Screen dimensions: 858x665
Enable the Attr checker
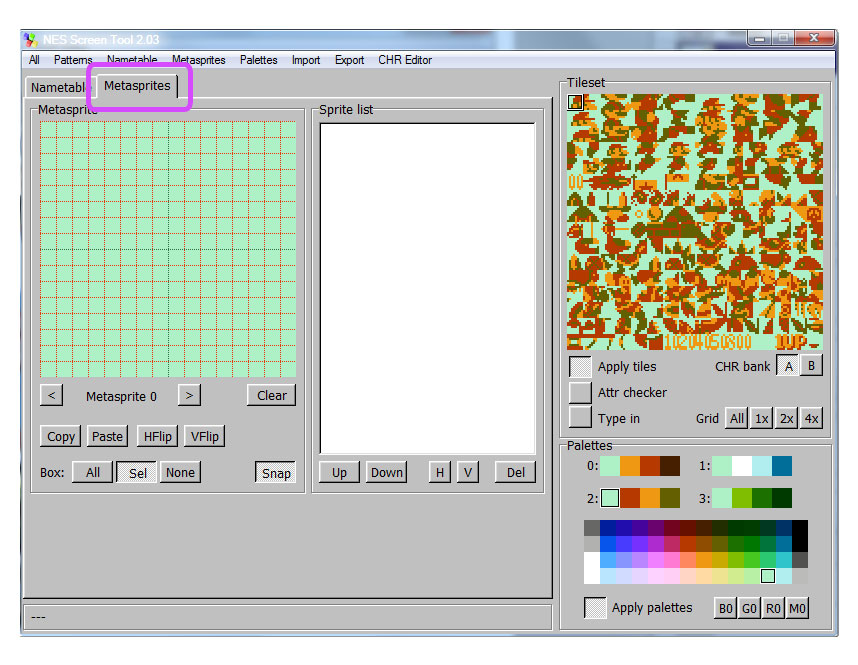point(581,392)
